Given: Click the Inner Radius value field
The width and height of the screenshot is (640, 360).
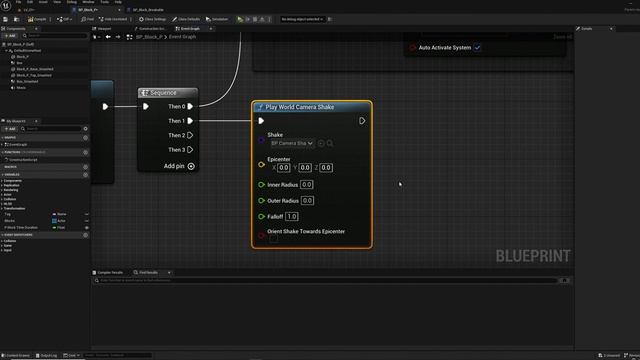Looking at the screenshot, I should point(307,185).
